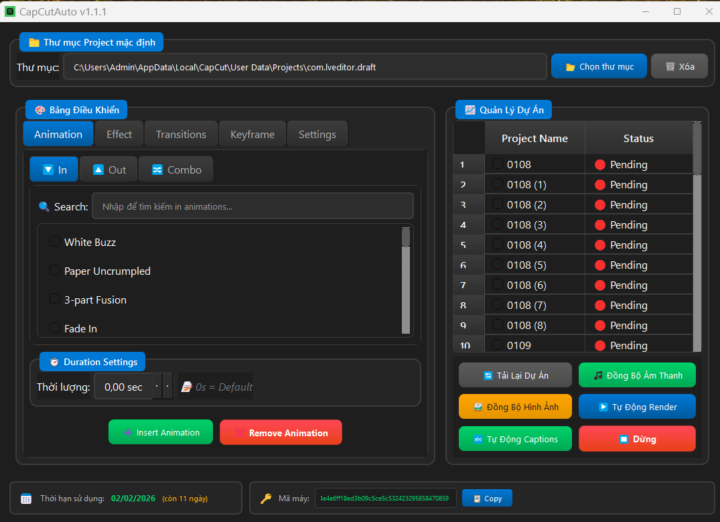Screen dimensions: 720x522
Task: Click the Tự Động Captions button
Action: pos(515,439)
